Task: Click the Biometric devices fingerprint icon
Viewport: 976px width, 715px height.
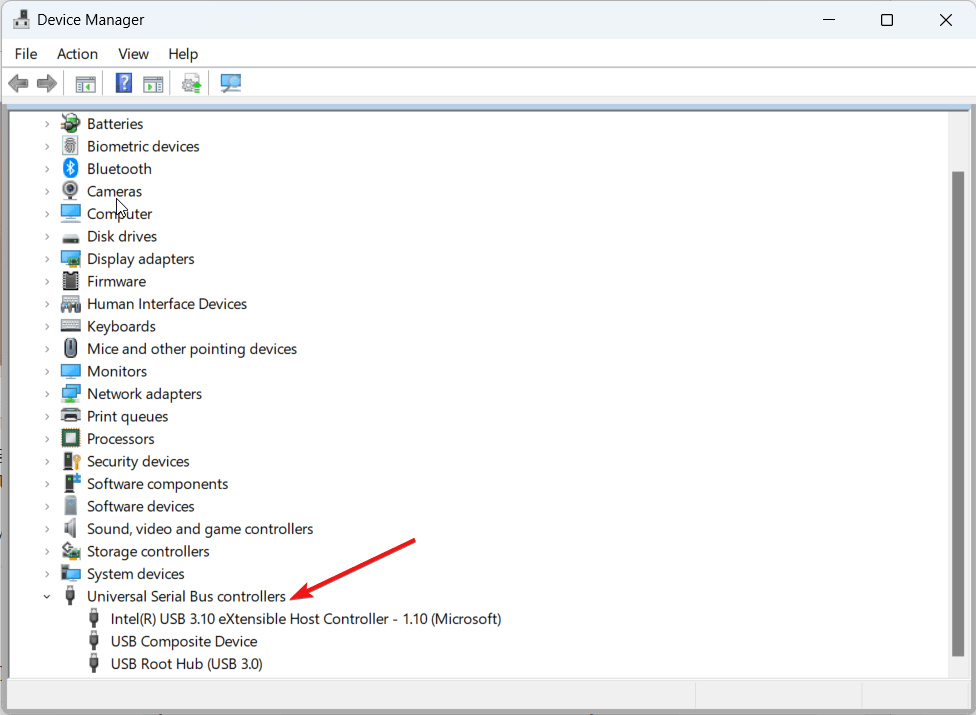Action: (x=70, y=146)
